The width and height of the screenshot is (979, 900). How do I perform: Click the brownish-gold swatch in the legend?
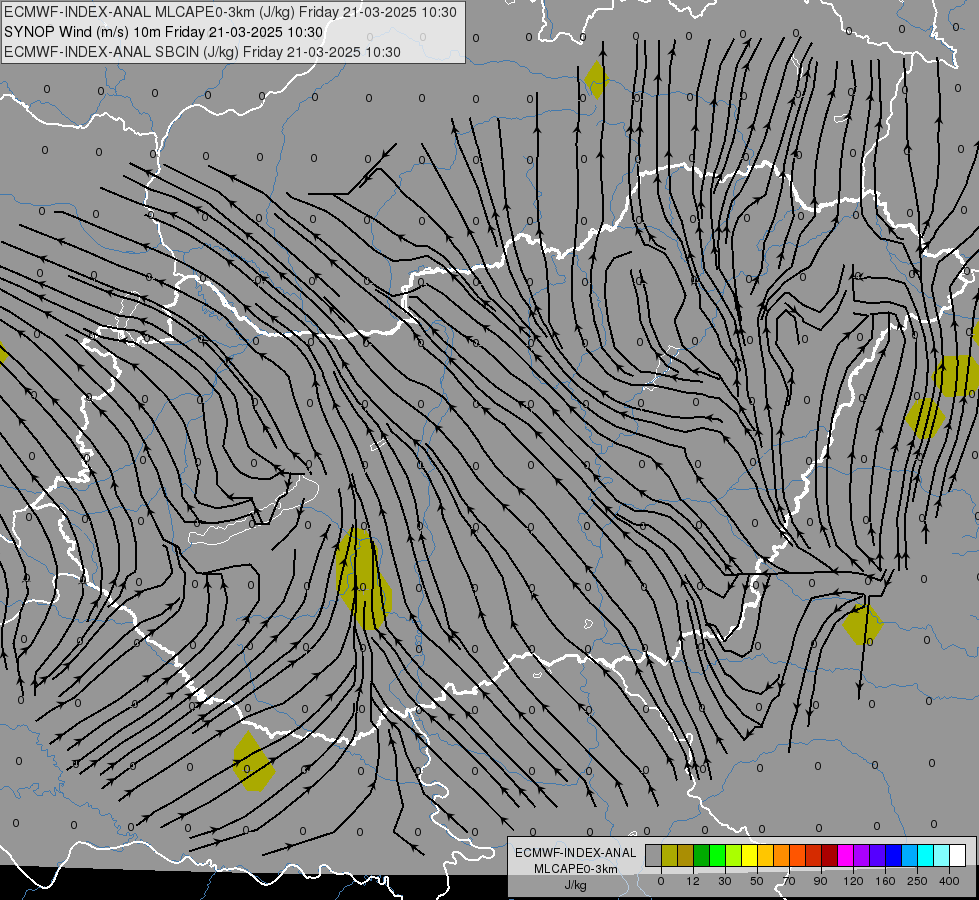[x=686, y=855]
